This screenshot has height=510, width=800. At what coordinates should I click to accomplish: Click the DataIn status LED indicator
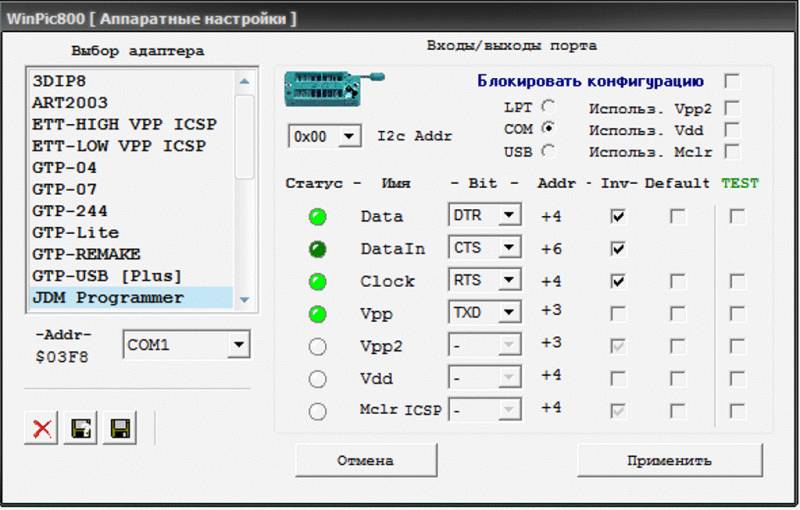pos(317,249)
